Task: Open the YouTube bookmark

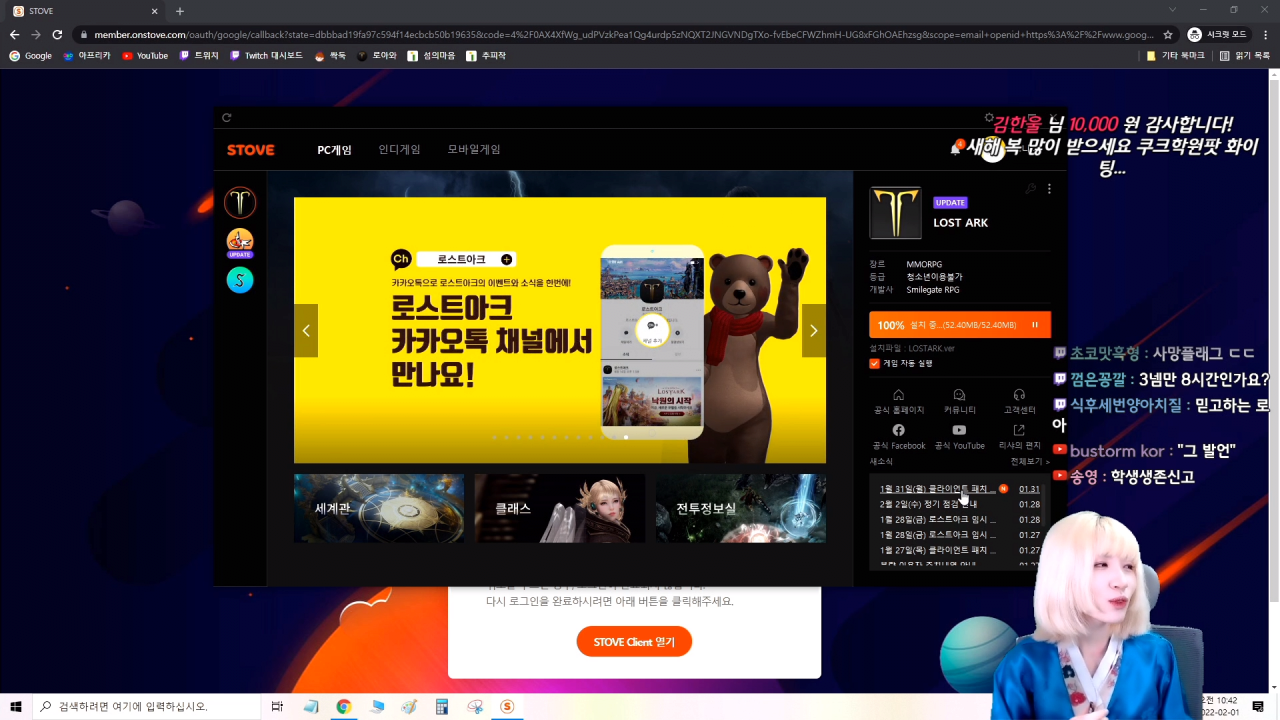Action: click(x=145, y=56)
